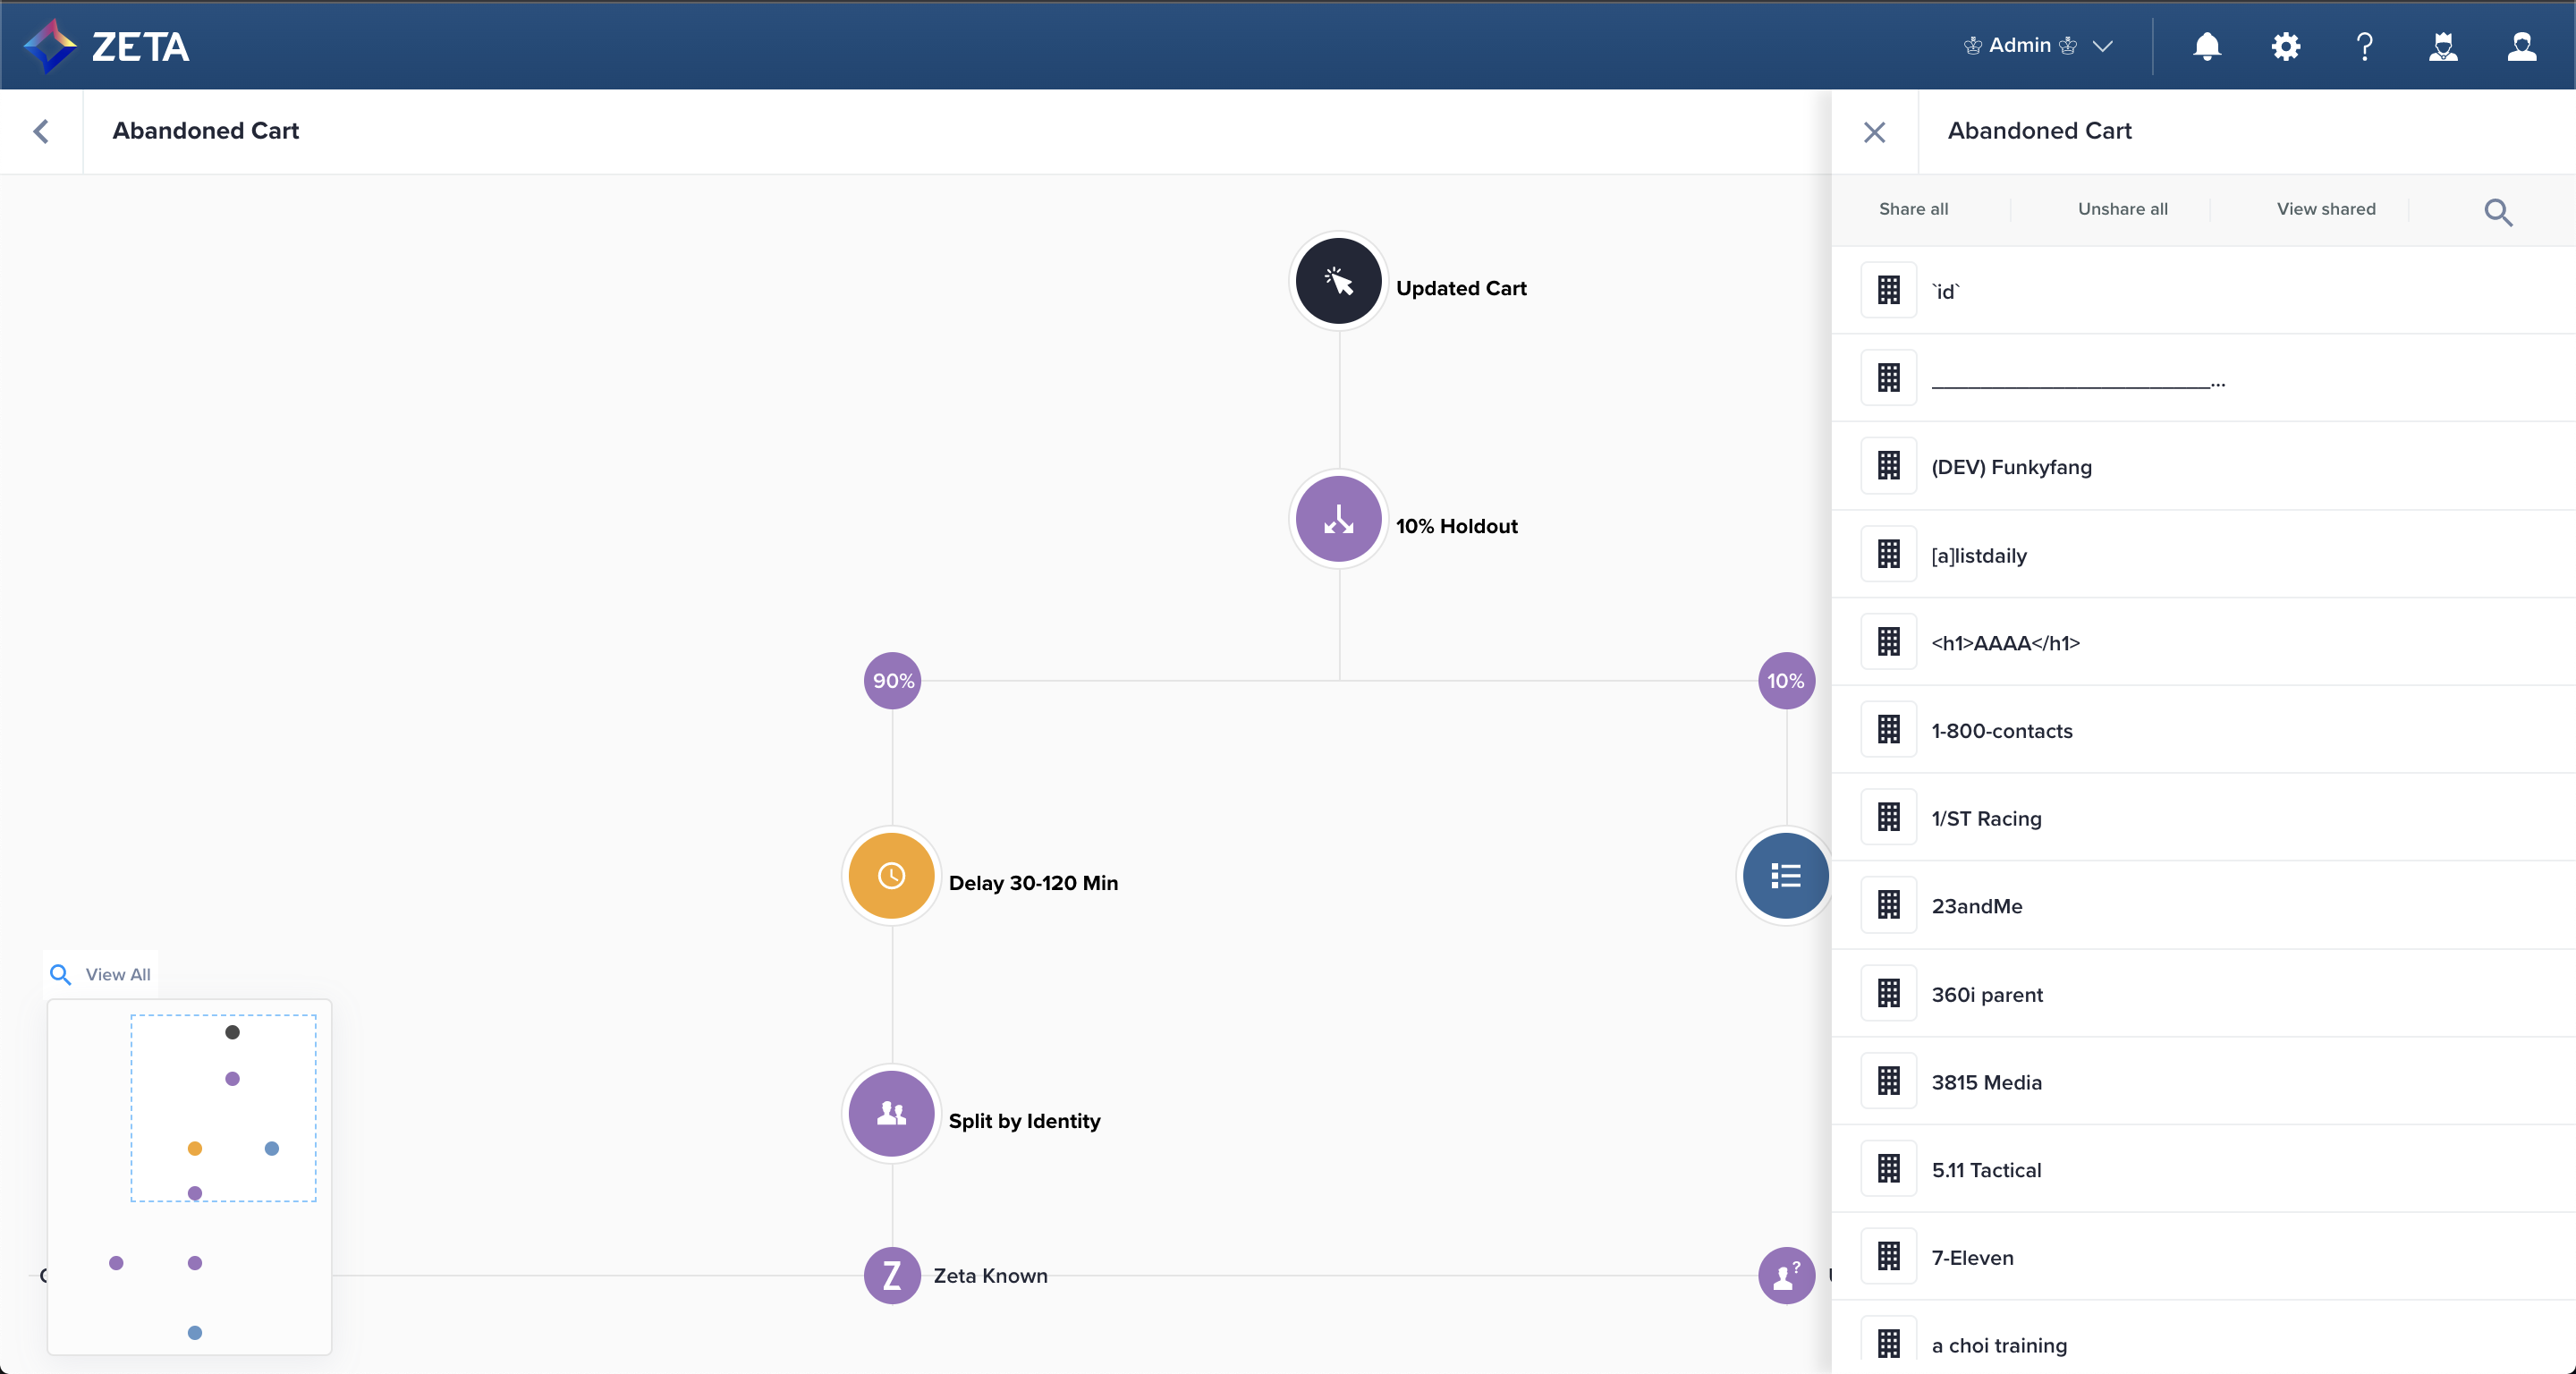Click the Updated Cart trigger node icon

click(x=1338, y=281)
